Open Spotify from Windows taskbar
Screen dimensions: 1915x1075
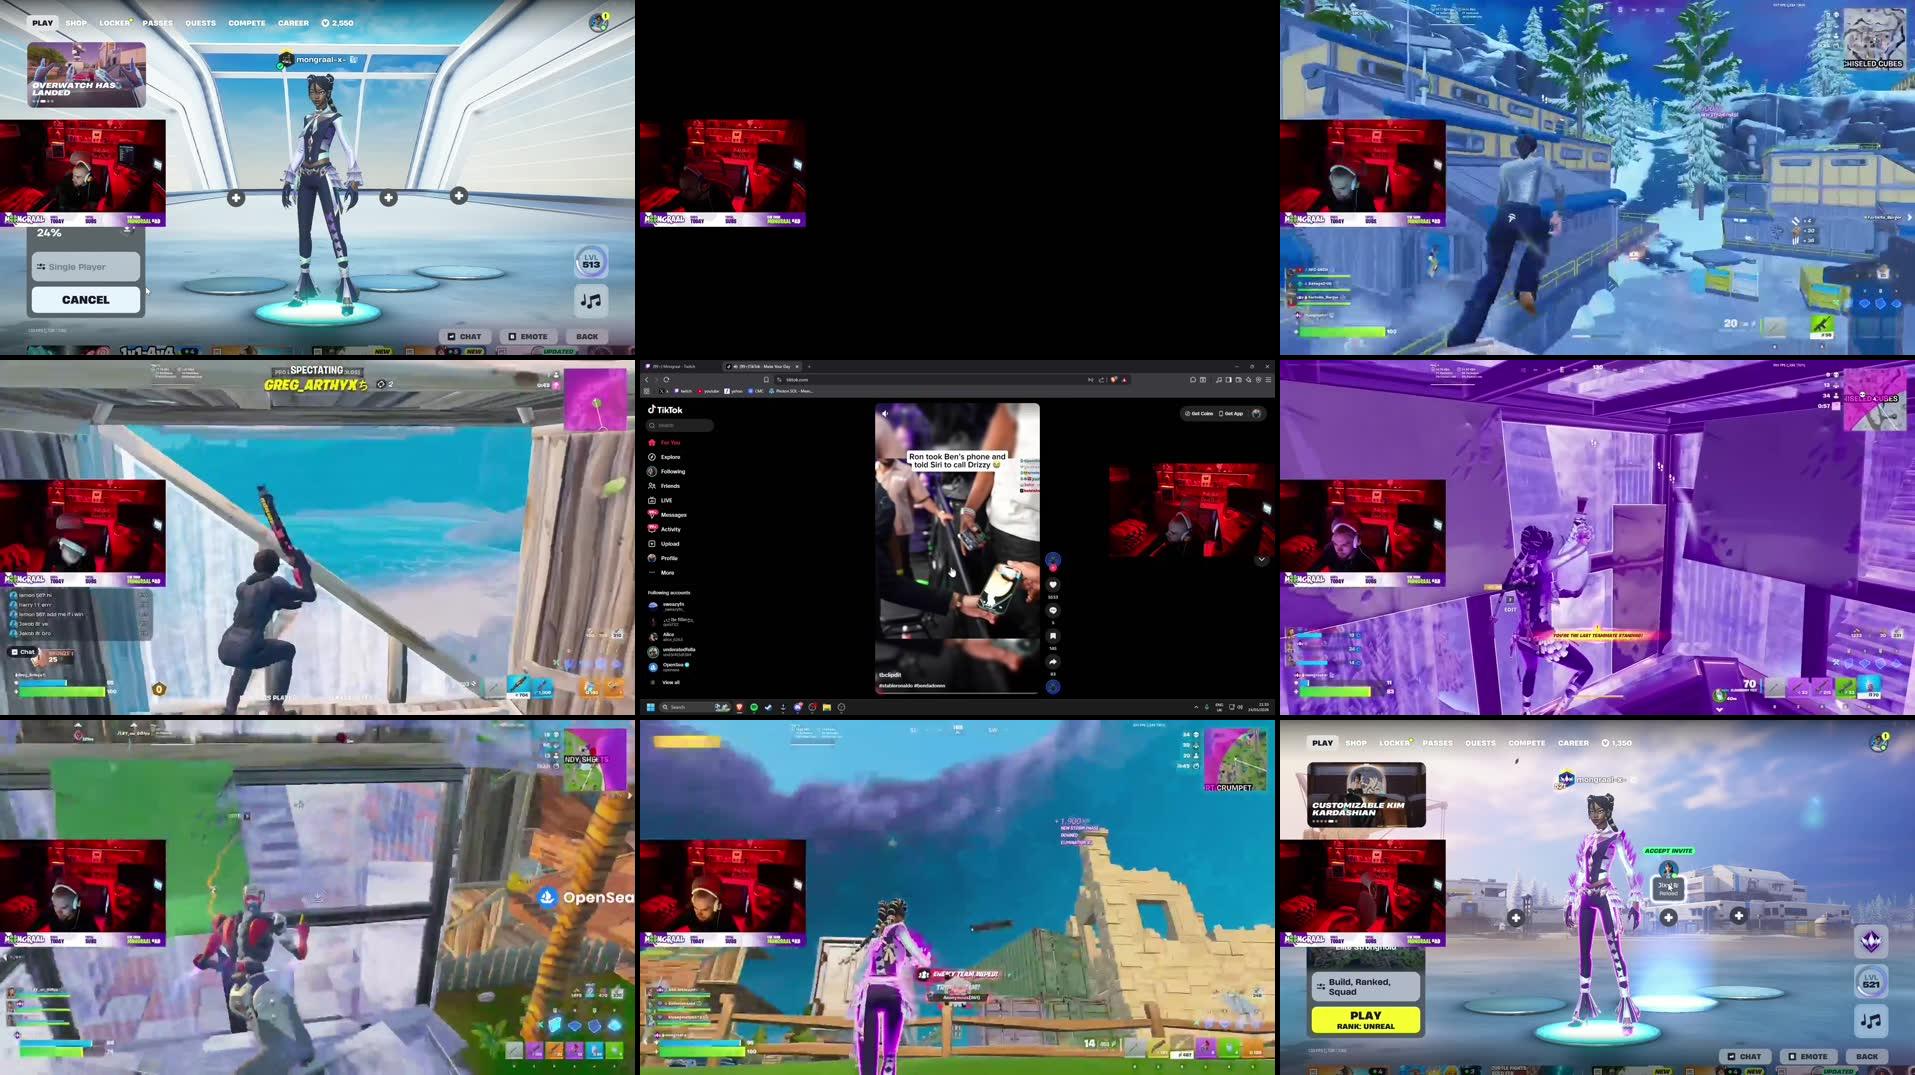754,707
